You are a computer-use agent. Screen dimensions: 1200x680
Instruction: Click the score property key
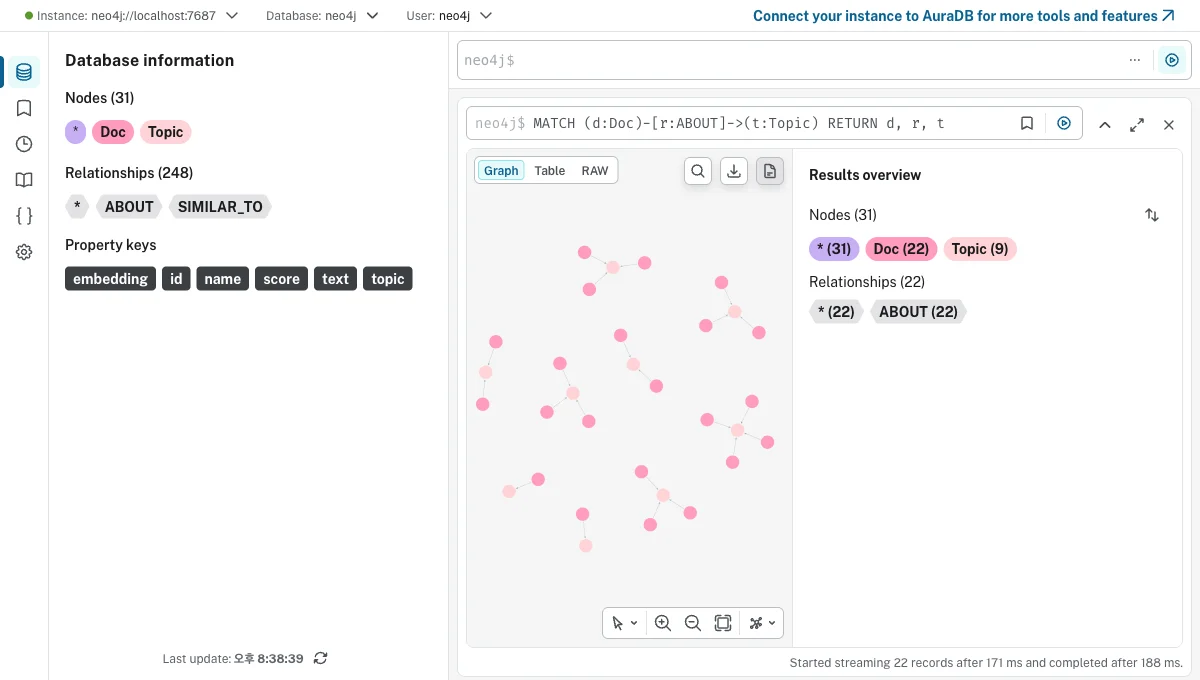pos(282,279)
